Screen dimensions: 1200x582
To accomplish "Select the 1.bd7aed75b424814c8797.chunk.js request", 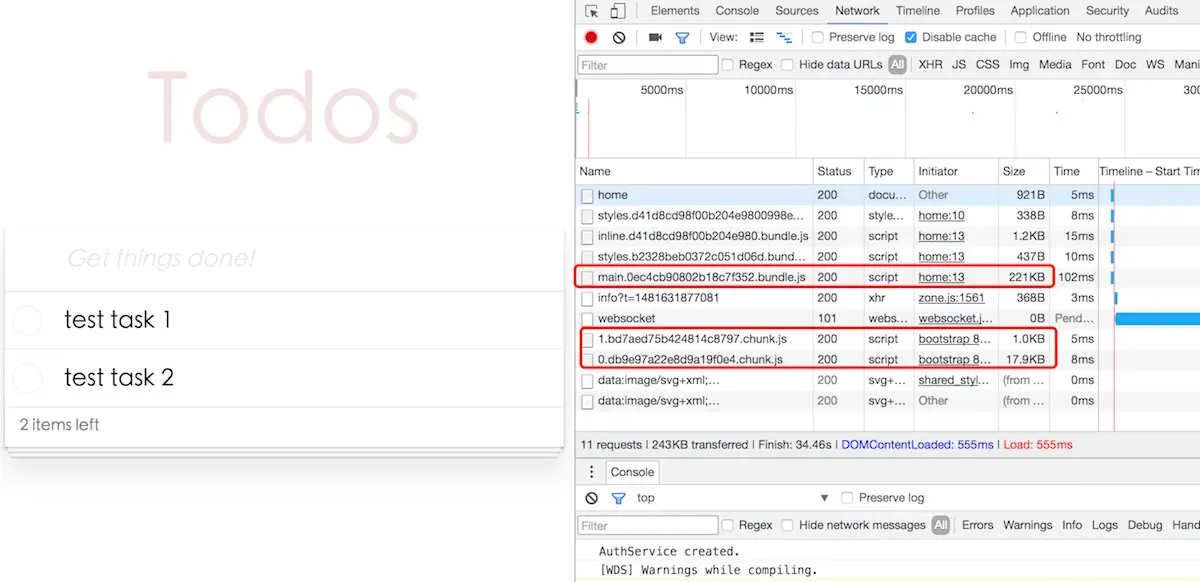I will tap(888, 339).
